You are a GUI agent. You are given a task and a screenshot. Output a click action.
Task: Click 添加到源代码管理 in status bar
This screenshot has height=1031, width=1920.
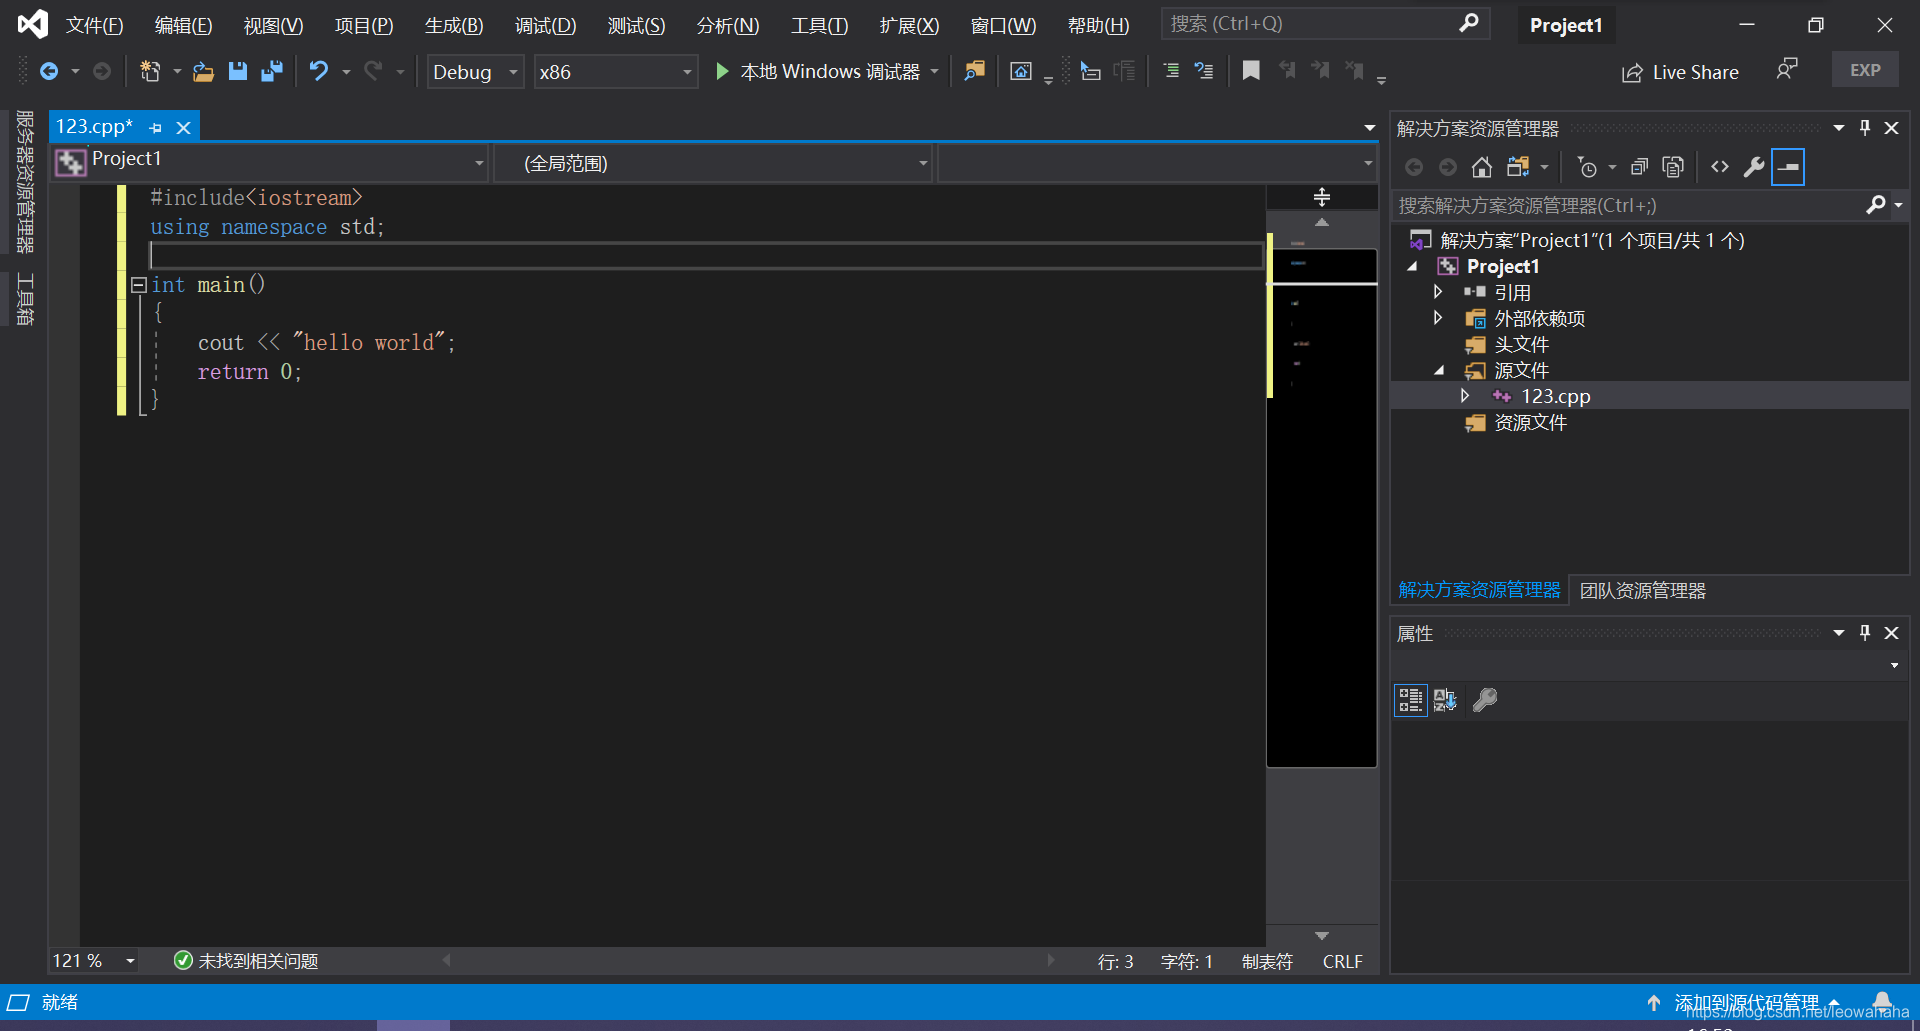tap(1746, 1002)
